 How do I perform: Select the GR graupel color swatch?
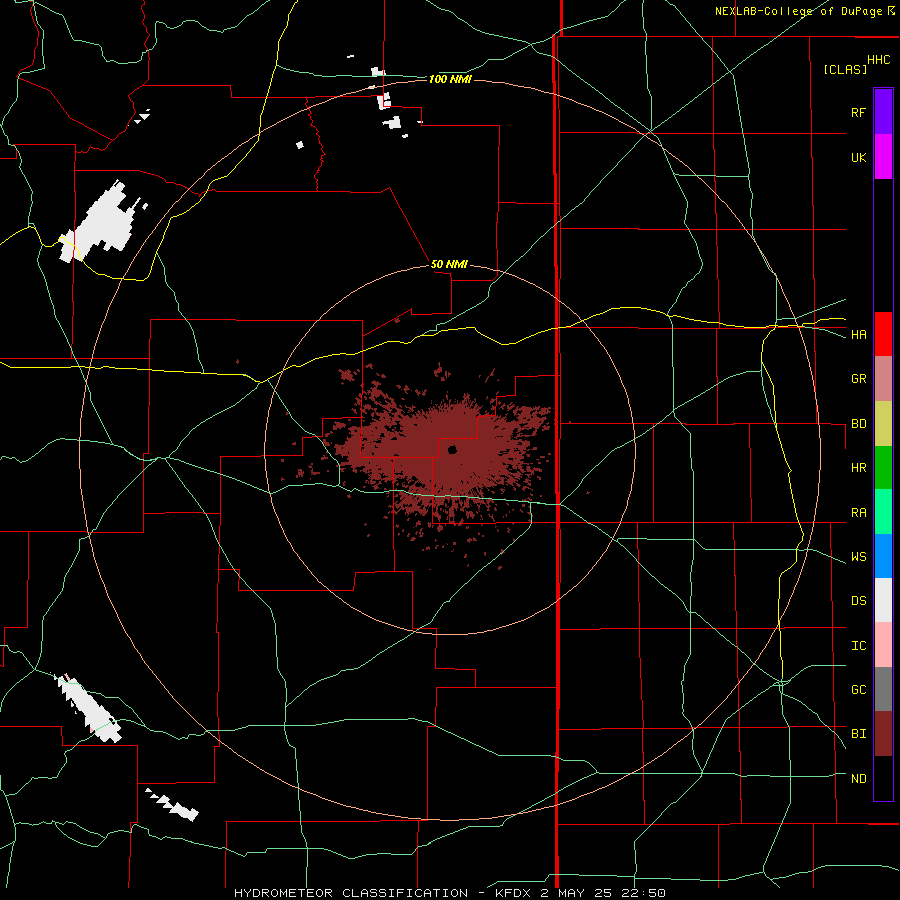coord(883,379)
